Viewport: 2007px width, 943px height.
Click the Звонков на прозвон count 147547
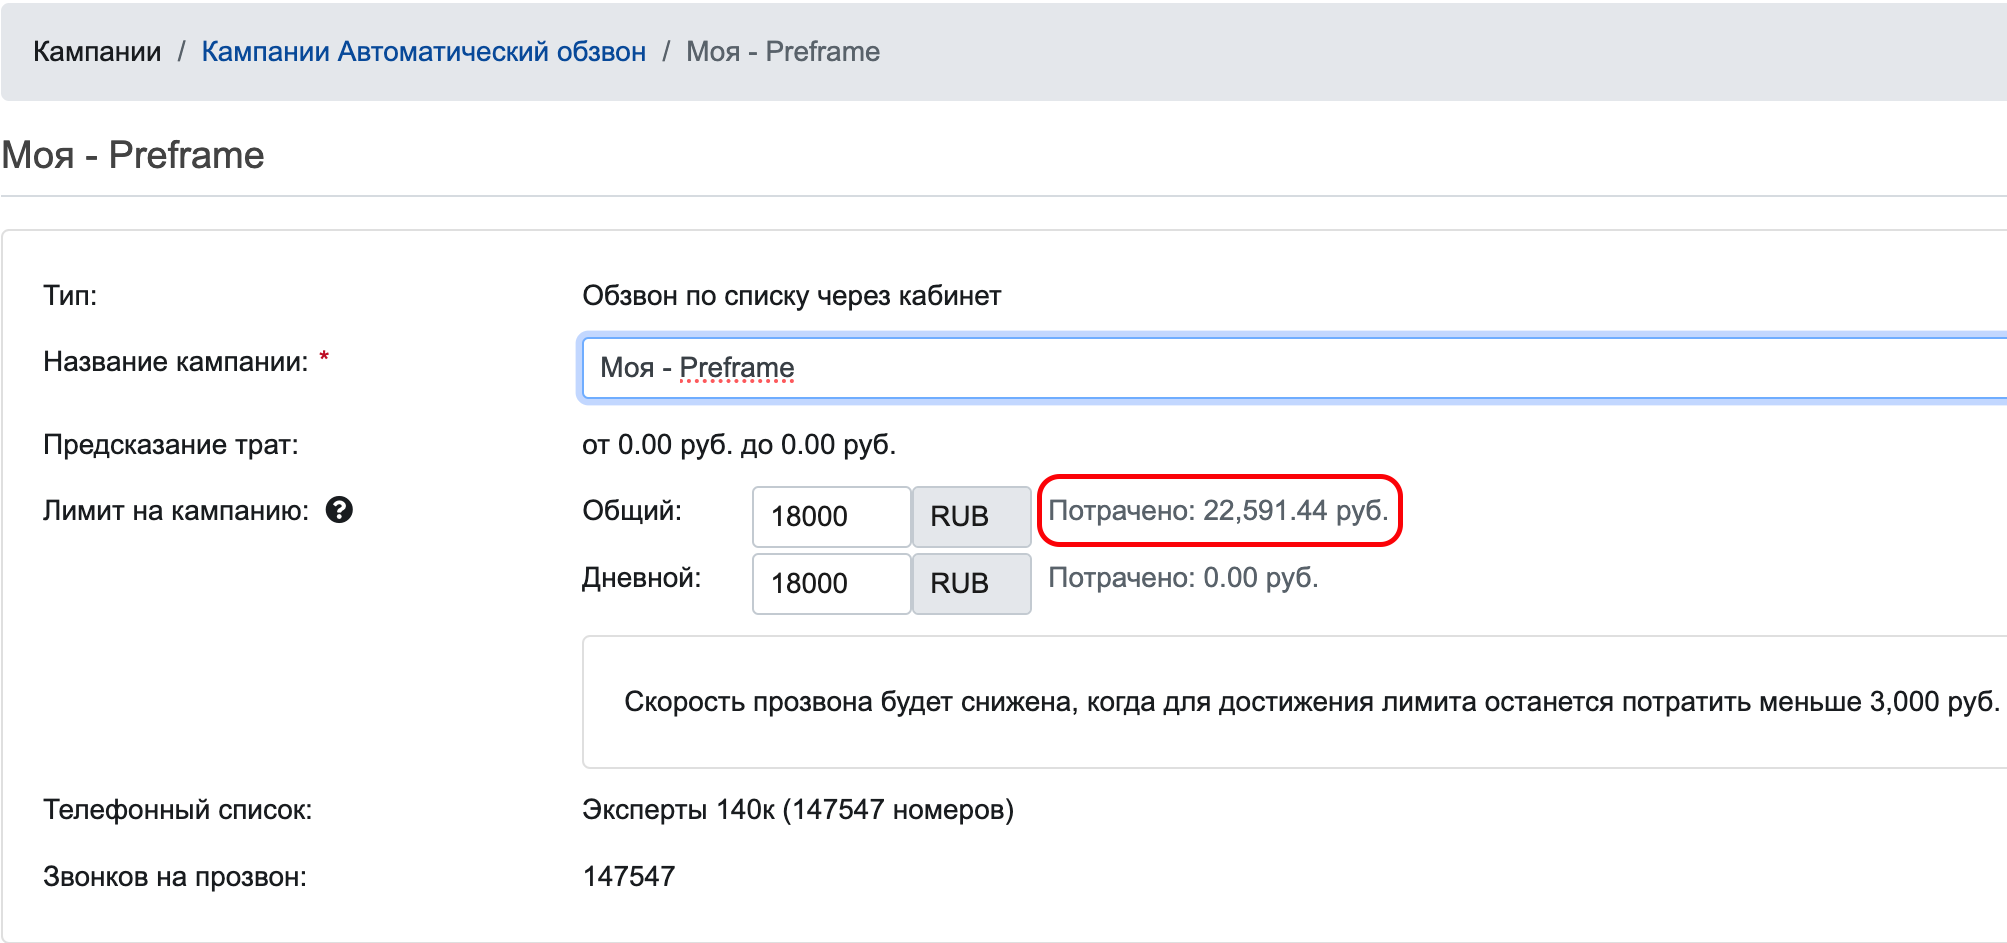(629, 876)
